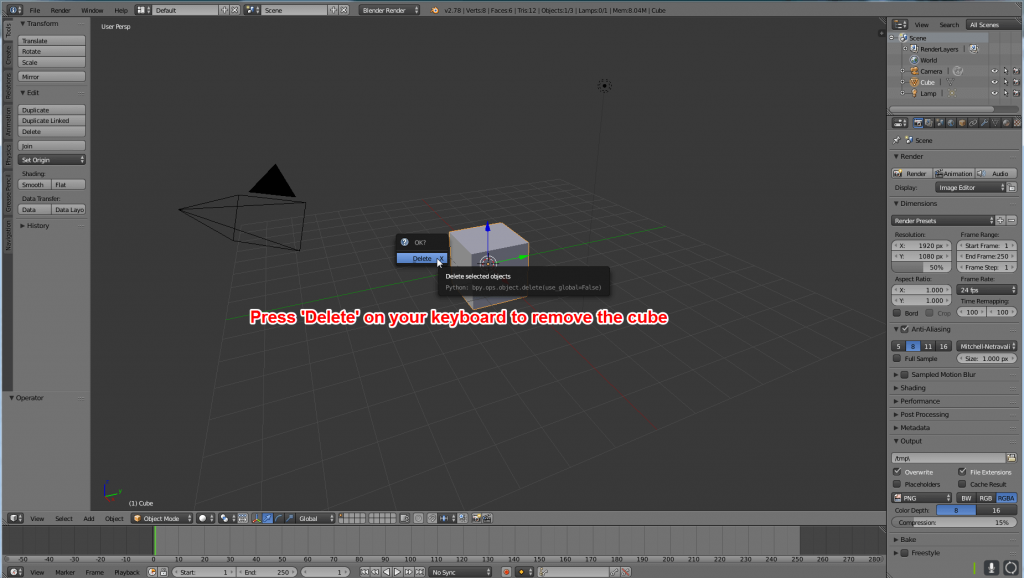Click the Duplicate Linked button

click(52, 121)
